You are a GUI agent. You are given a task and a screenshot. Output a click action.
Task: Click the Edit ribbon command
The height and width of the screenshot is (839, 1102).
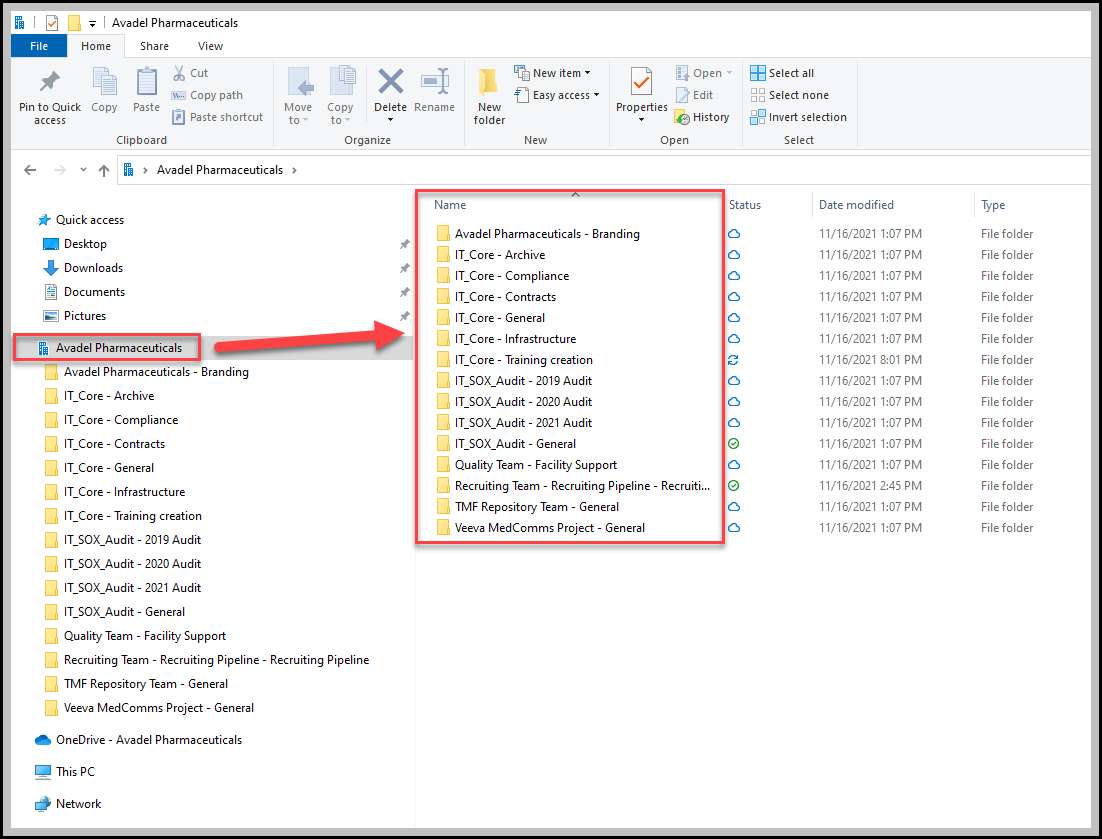[x=694, y=95]
